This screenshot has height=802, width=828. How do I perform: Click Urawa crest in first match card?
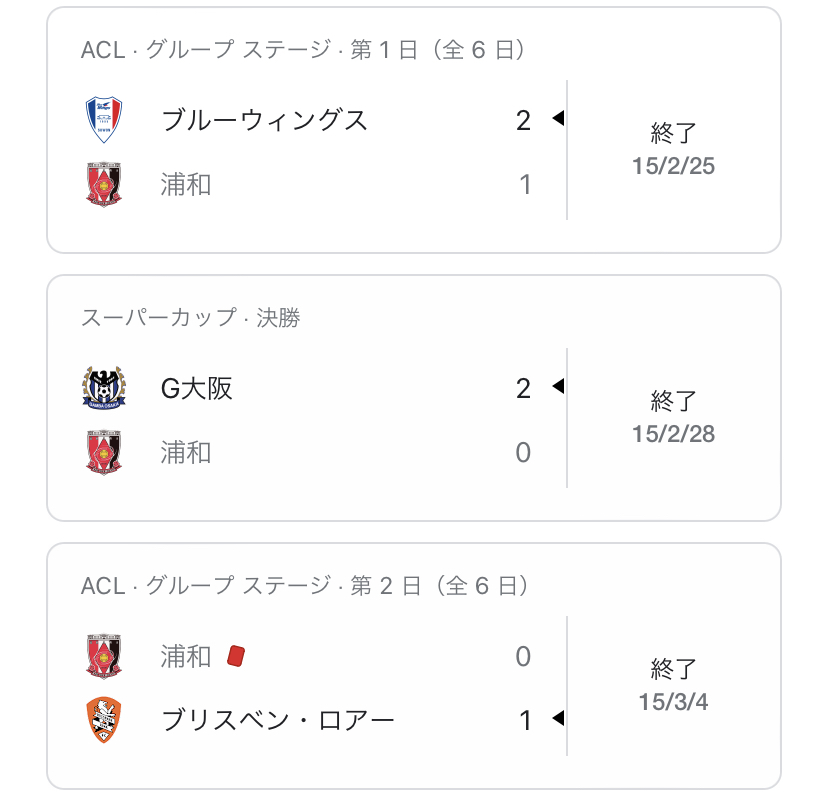point(104,184)
